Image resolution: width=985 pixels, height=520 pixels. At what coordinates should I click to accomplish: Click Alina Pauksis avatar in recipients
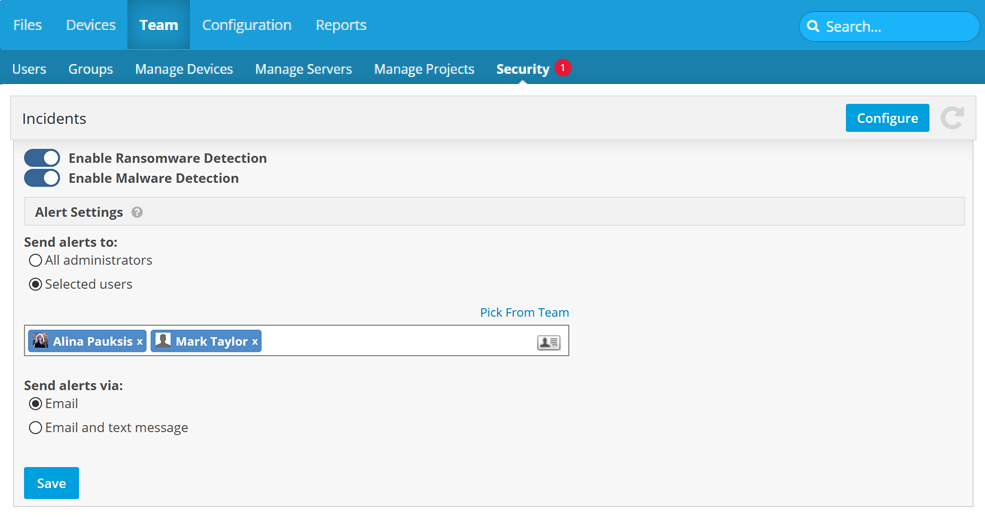(41, 341)
